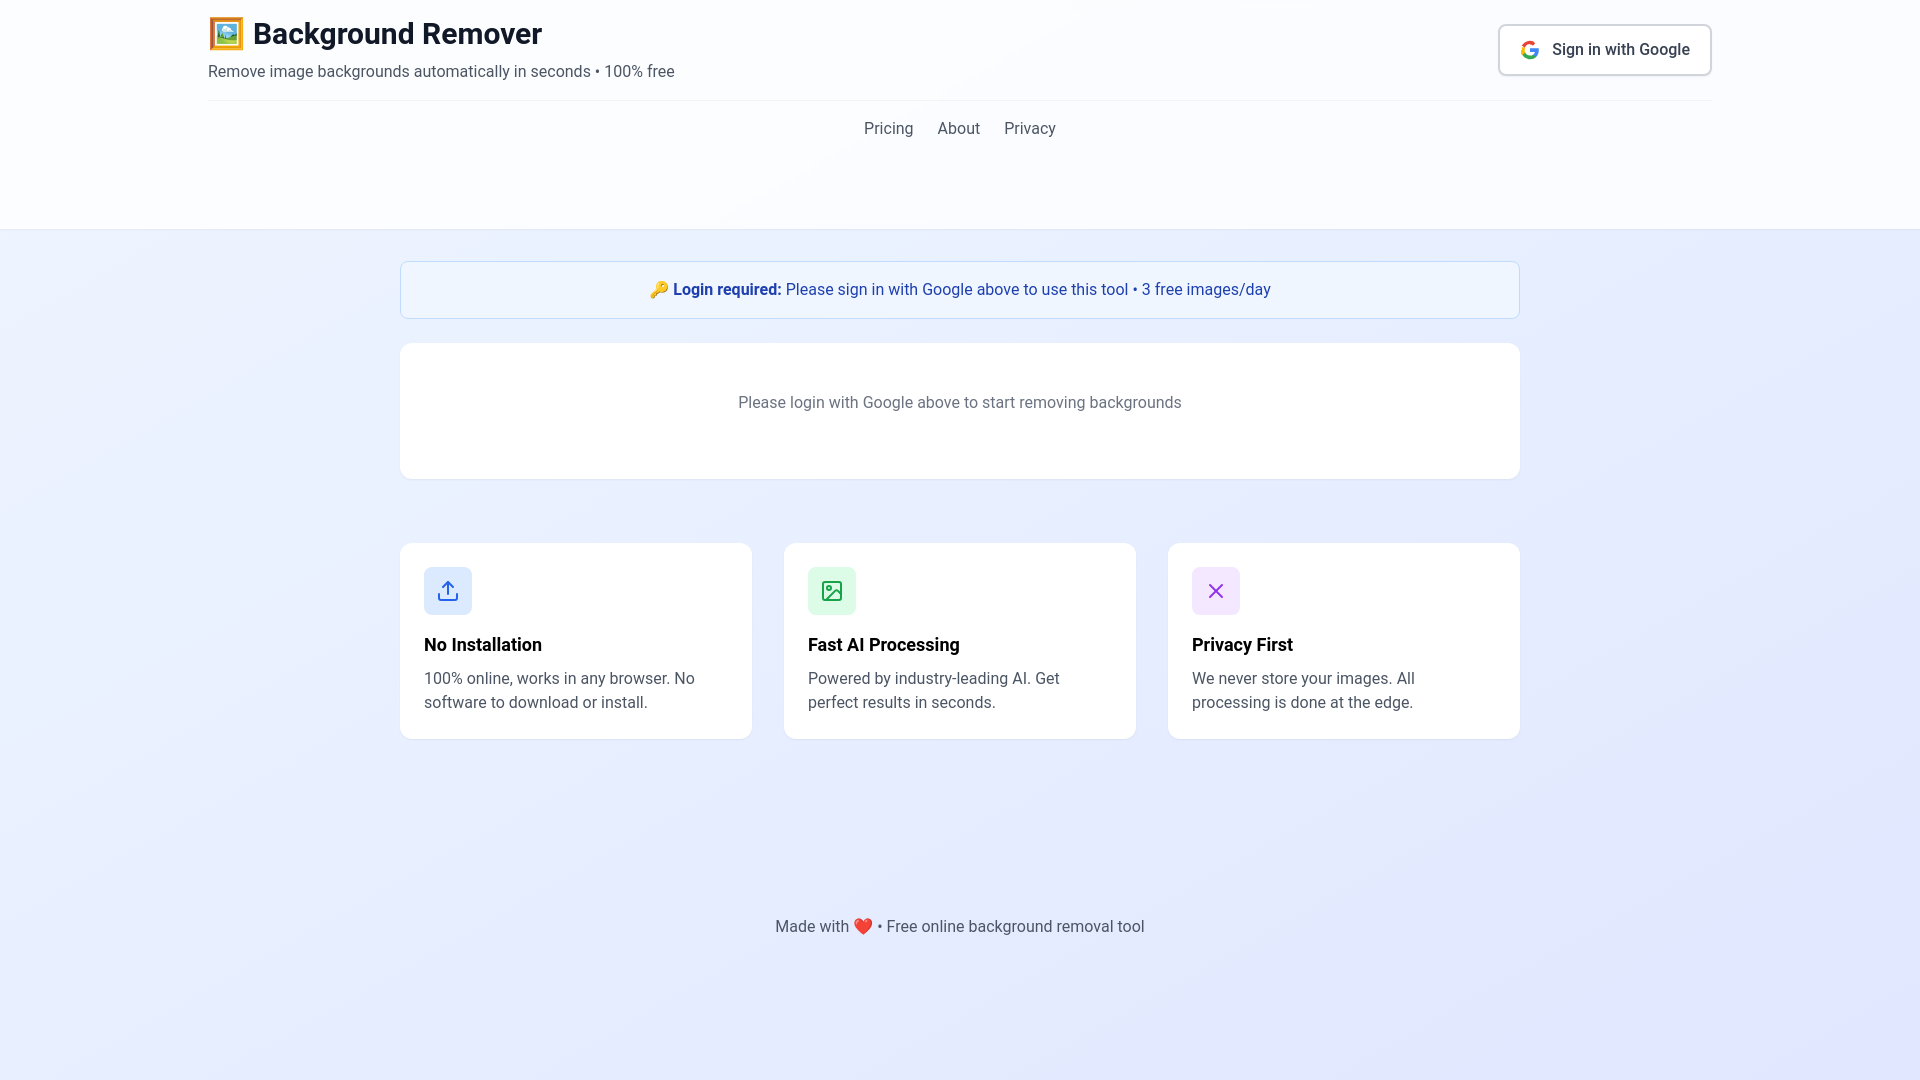Click the Sign in with Google button

pos(1604,50)
